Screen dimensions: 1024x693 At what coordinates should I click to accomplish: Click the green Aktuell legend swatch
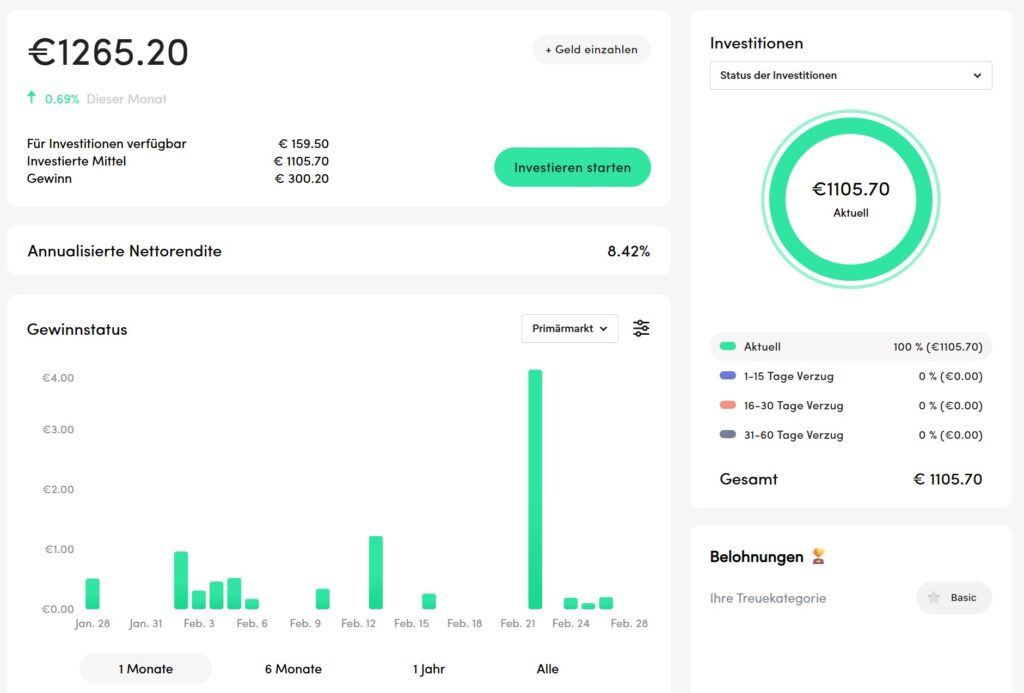(727, 347)
